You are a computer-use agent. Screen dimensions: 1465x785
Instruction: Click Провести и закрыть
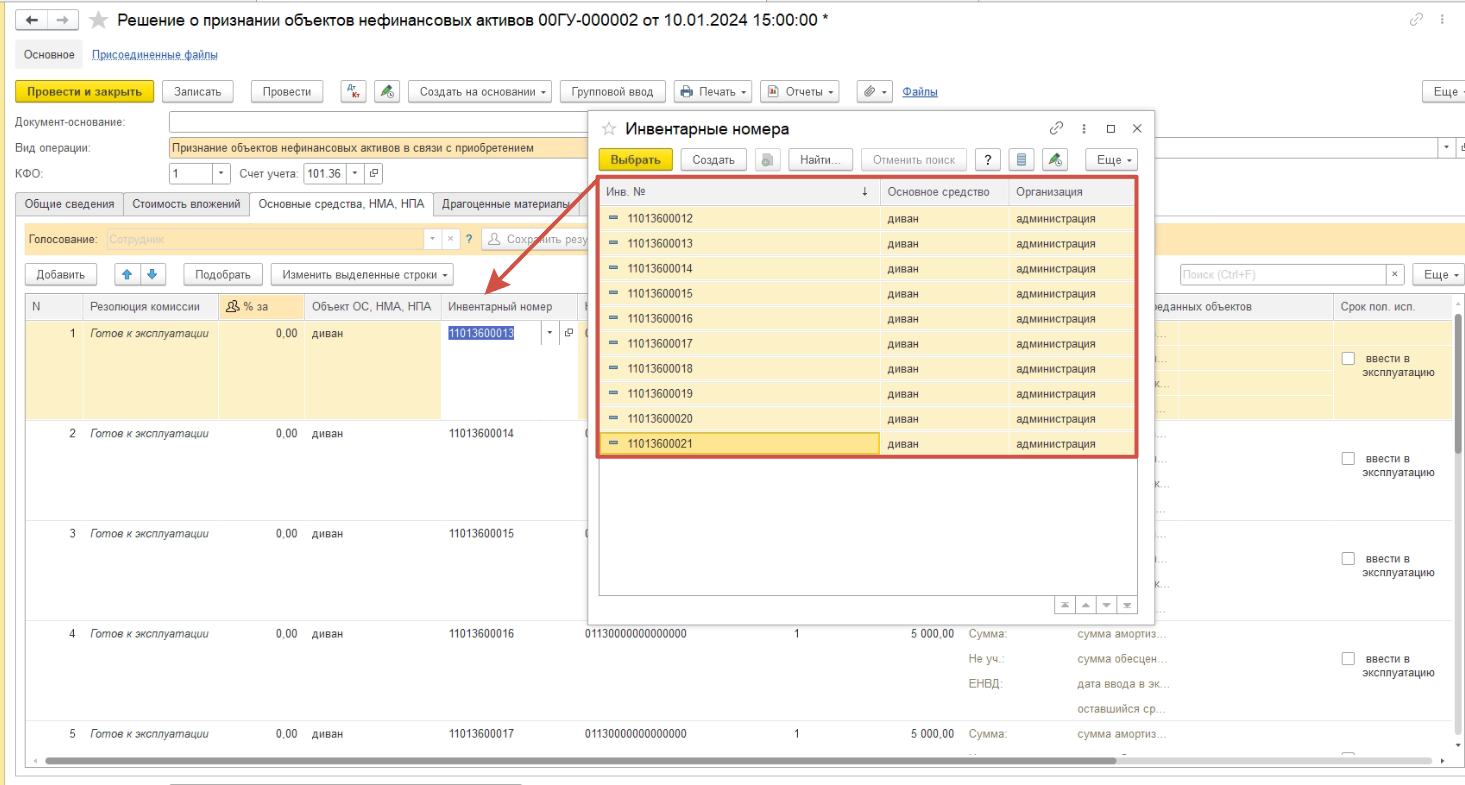(85, 92)
